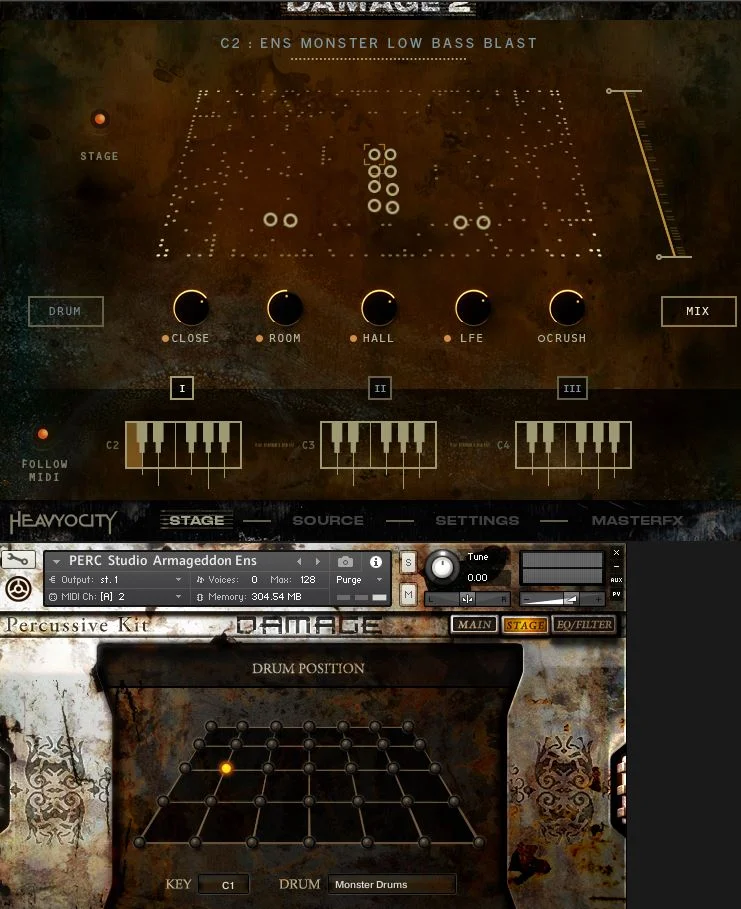Viewport: 741px width, 909px height.
Task: Click the ROOM mic level knob
Action: pyautogui.click(x=285, y=307)
